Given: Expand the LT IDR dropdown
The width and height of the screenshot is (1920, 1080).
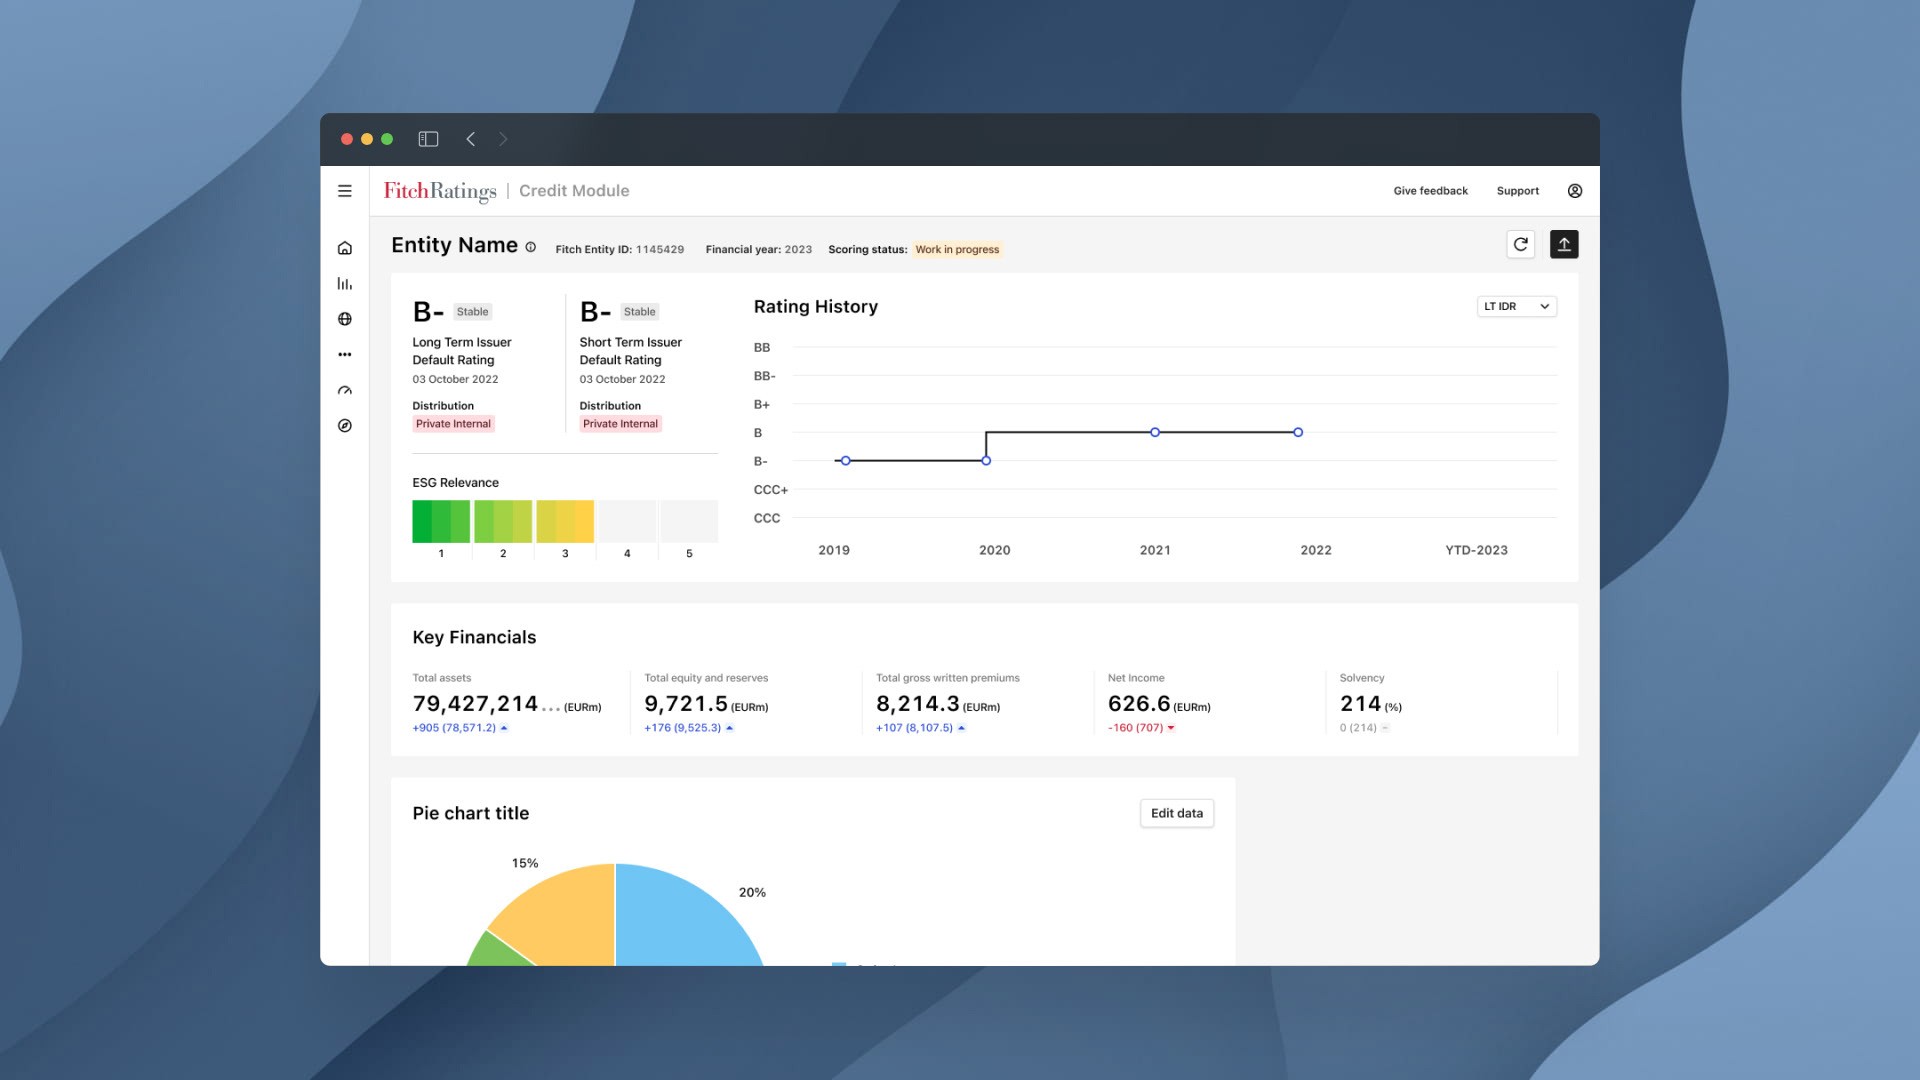Looking at the screenshot, I should (x=1516, y=307).
